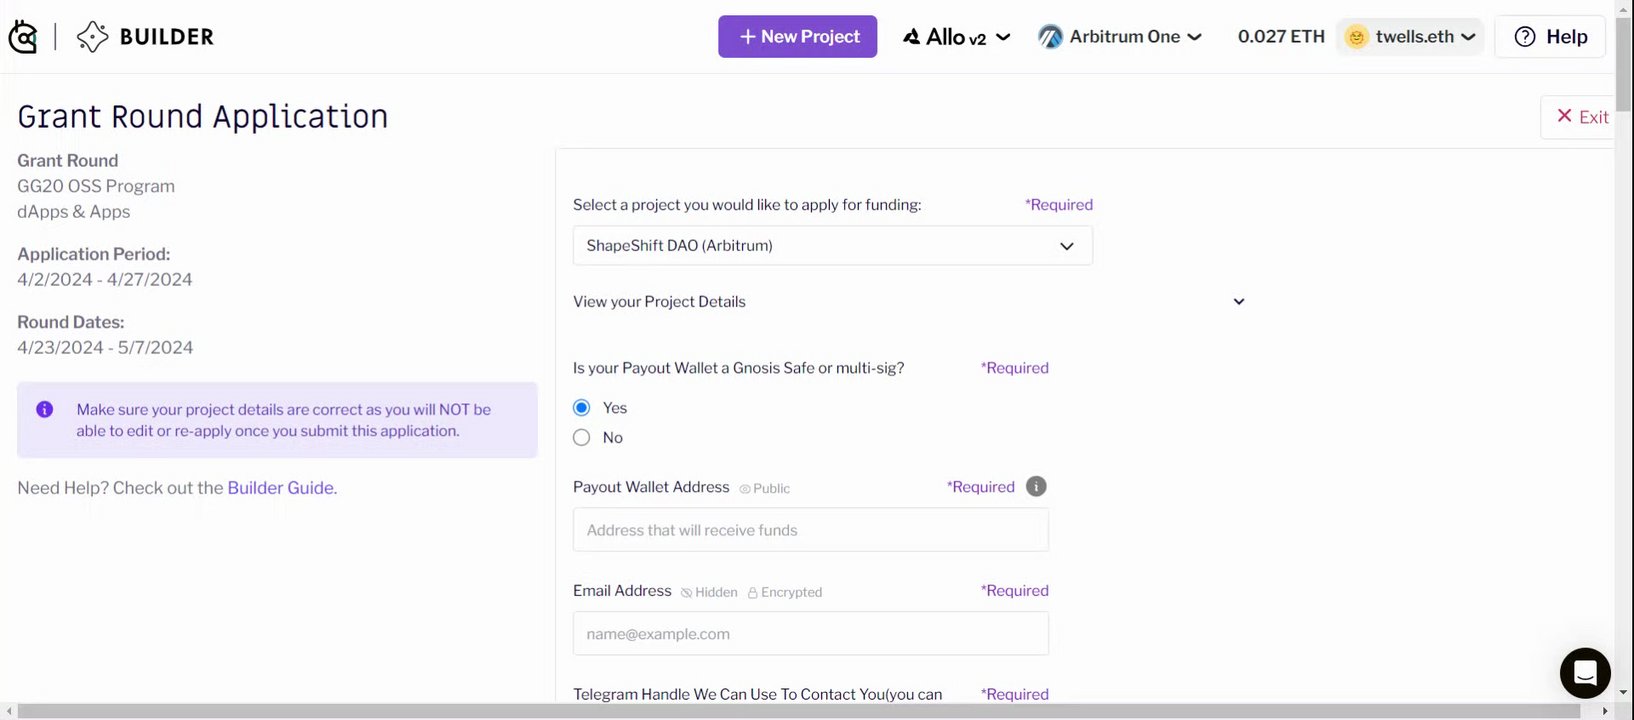The width and height of the screenshot is (1634, 720).
Task: Click the Builder logo icon
Action: coord(92,37)
